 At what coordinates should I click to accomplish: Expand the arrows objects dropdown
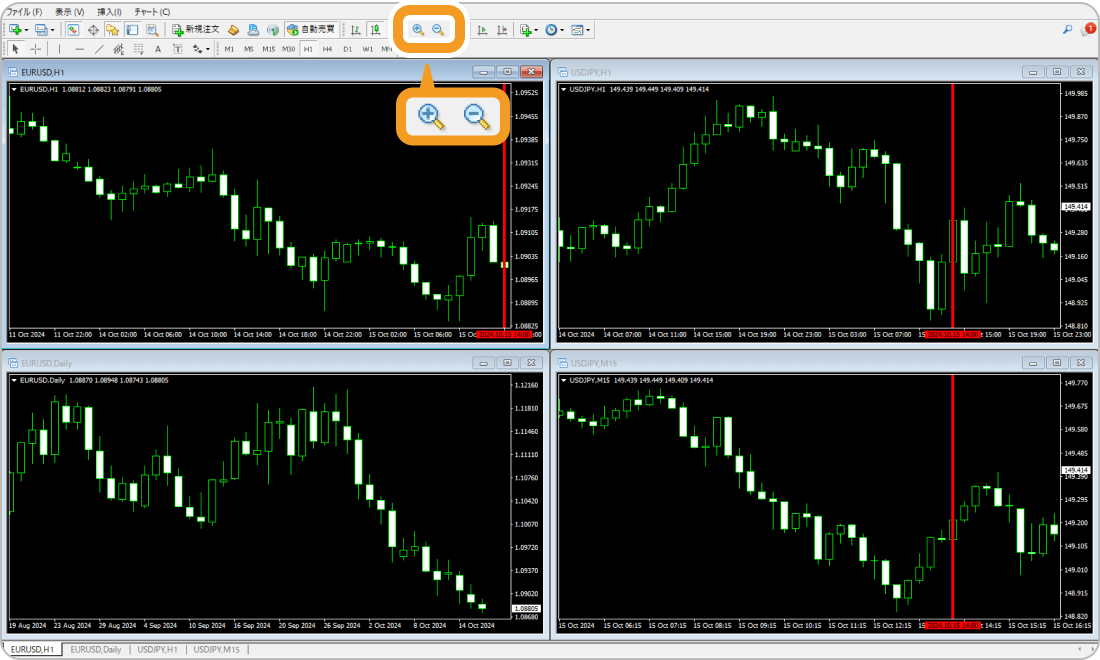[x=208, y=50]
